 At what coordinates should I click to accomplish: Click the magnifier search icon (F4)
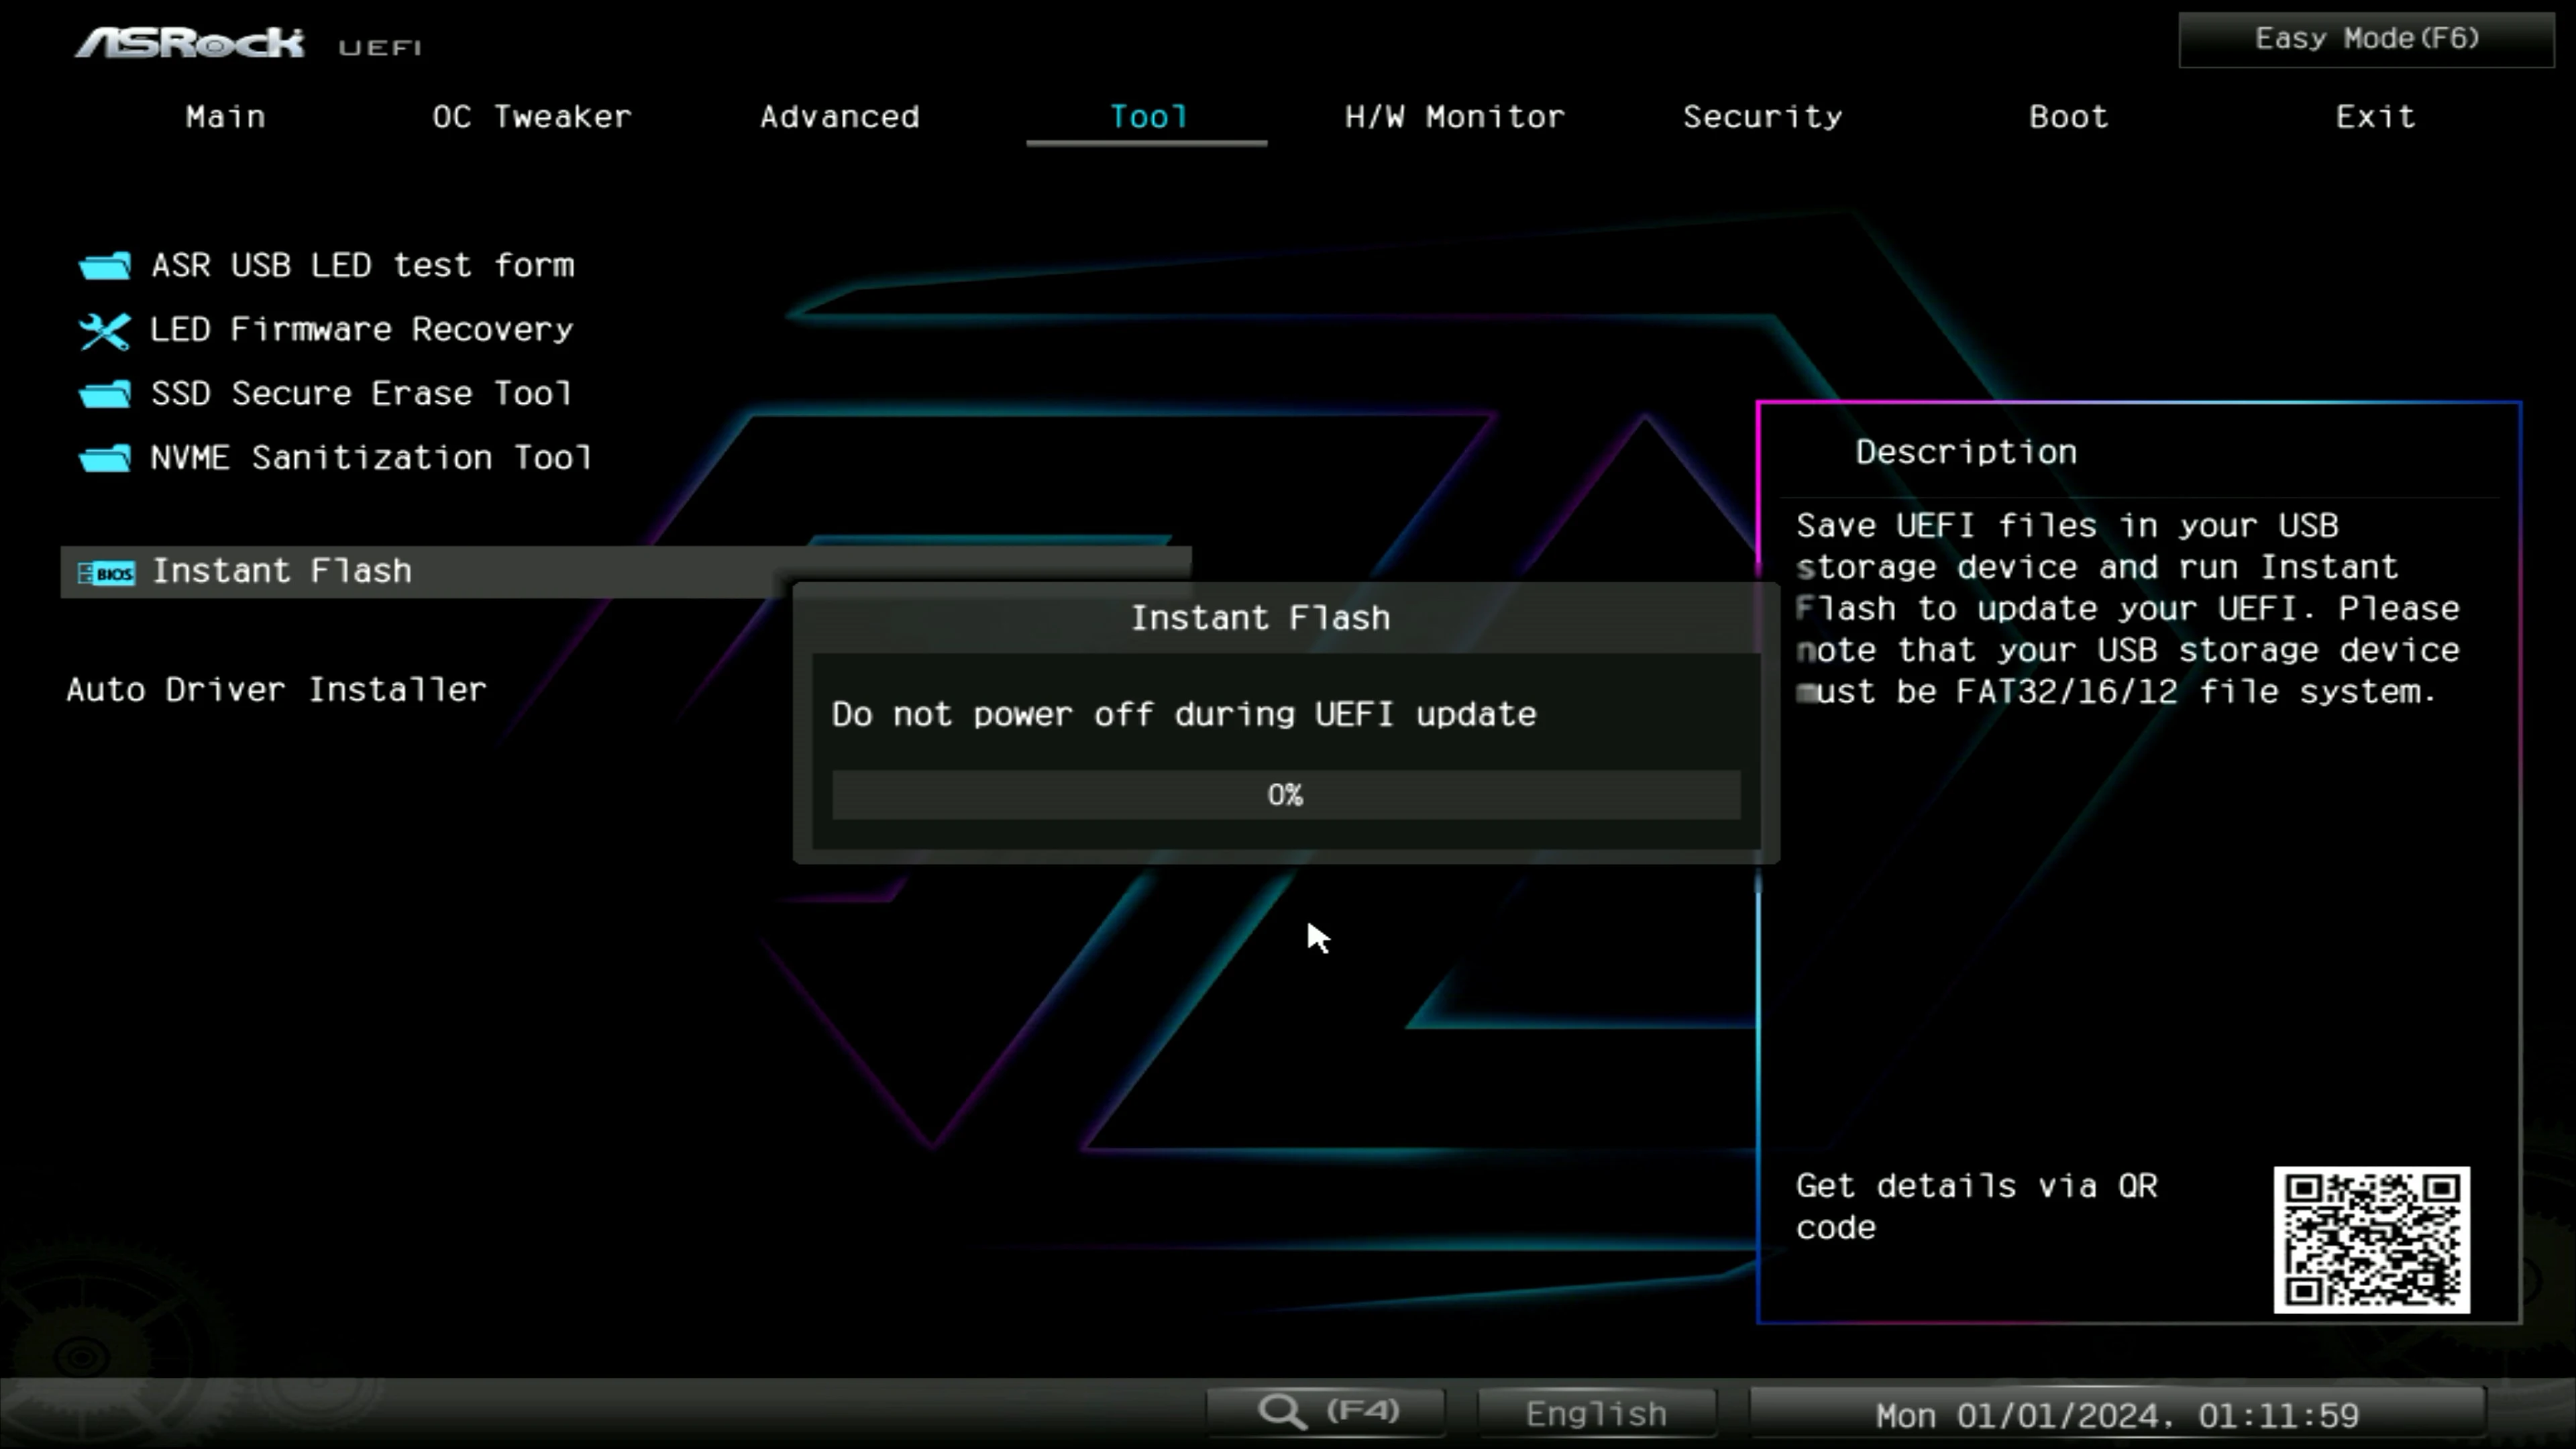point(1283,1411)
